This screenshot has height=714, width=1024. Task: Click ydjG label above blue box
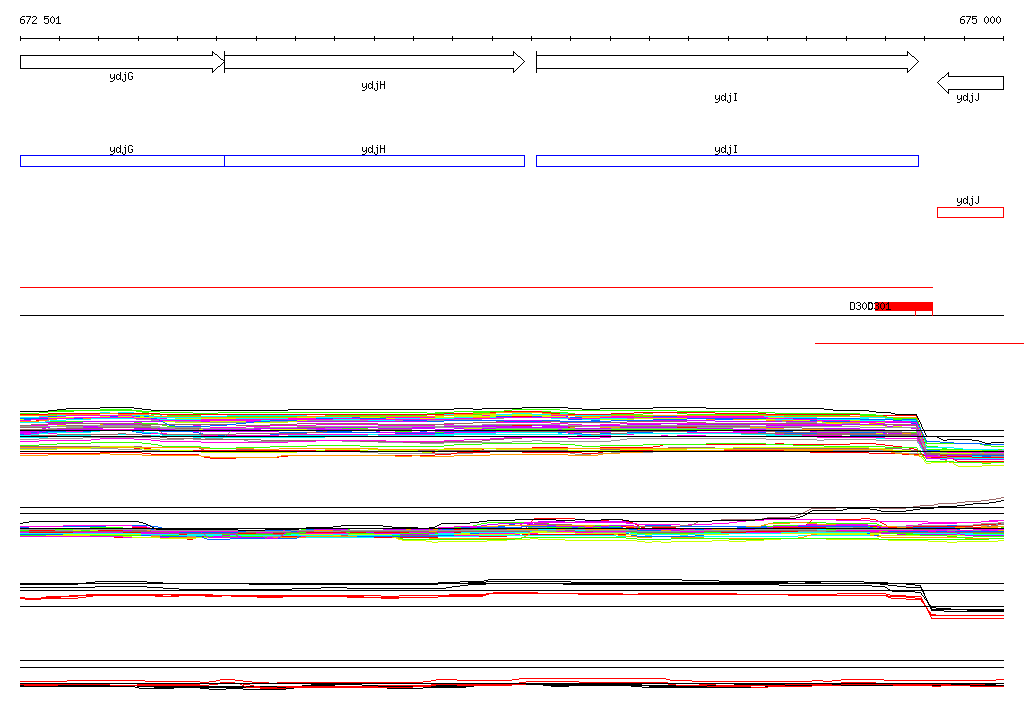(121, 150)
